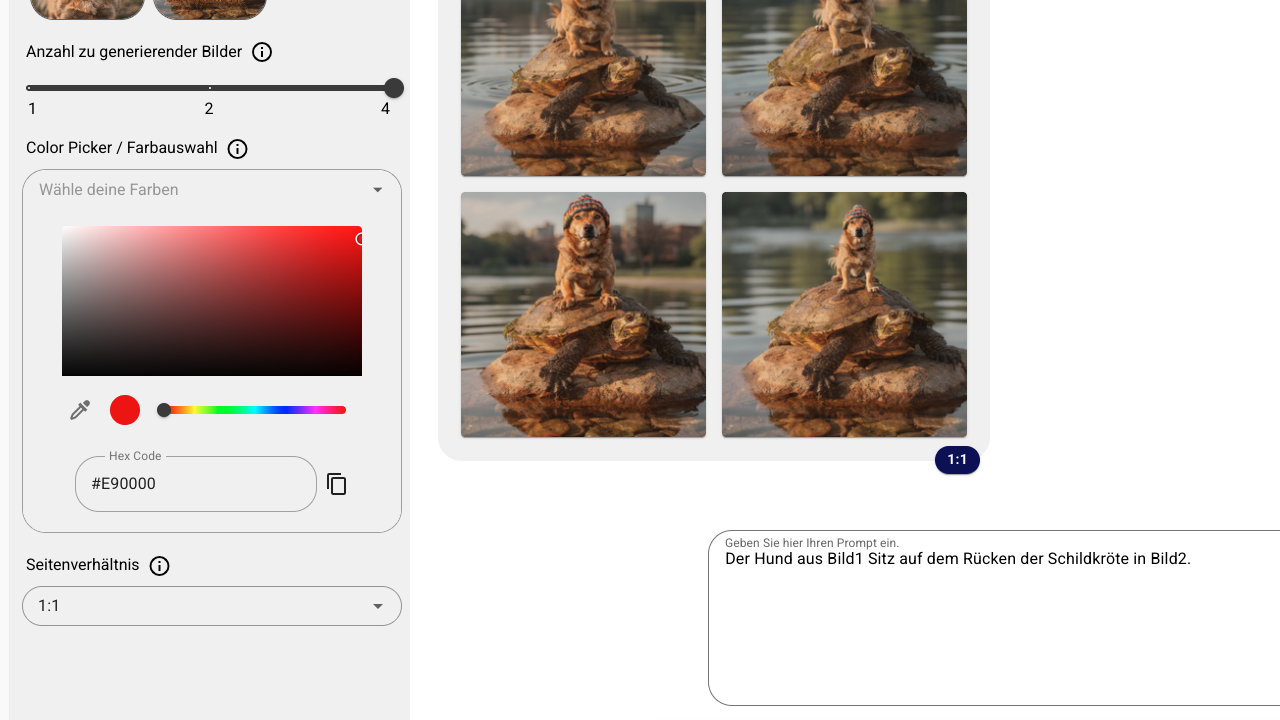Screen dimensions: 1280x720
Task: Open the top-right generated dog on turtle image
Action: click(844, 88)
